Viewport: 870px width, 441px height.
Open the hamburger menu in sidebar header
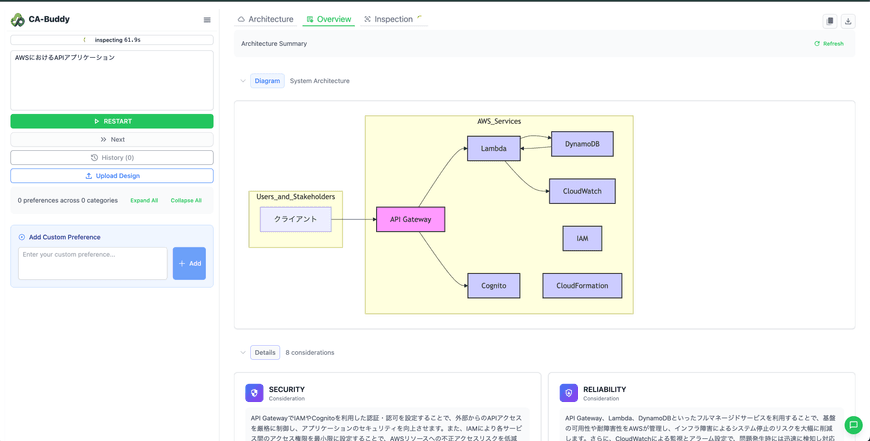coord(207,20)
